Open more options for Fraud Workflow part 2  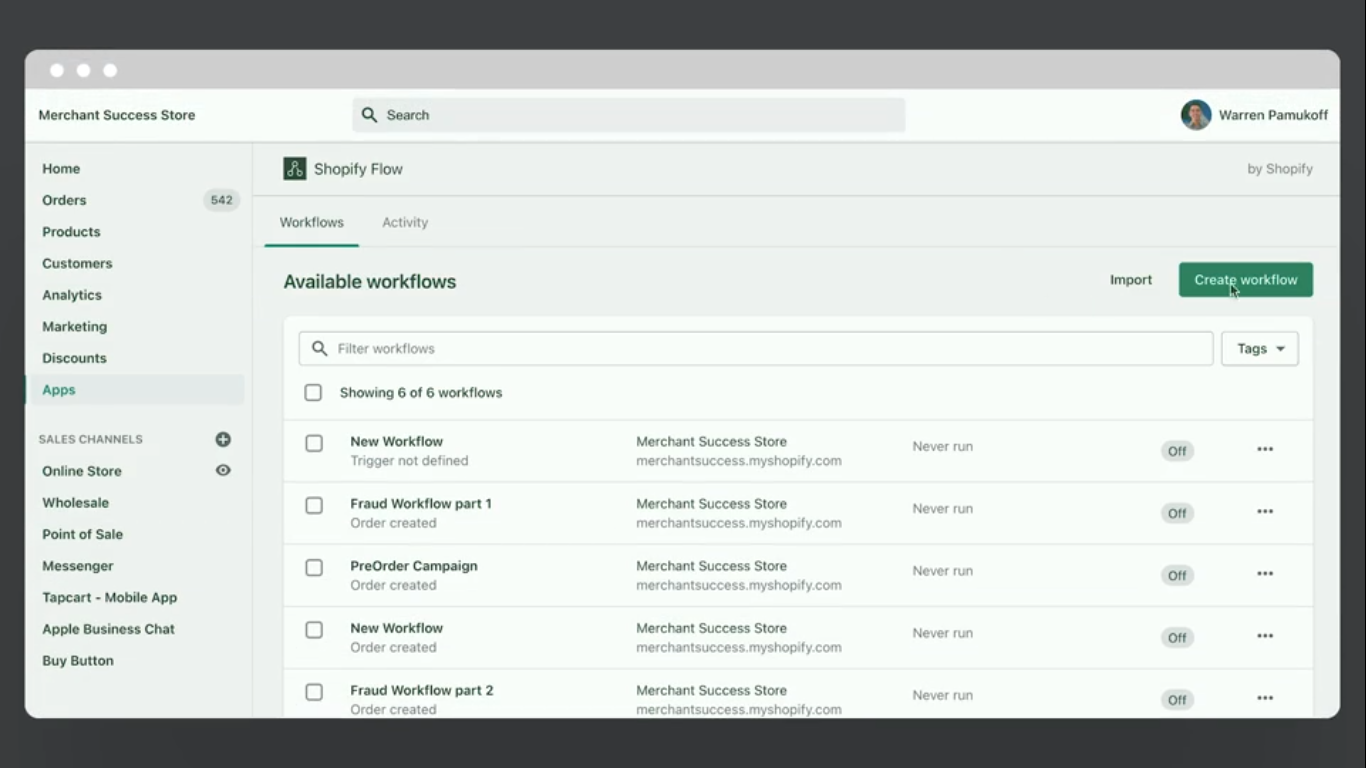pyautogui.click(x=1265, y=697)
